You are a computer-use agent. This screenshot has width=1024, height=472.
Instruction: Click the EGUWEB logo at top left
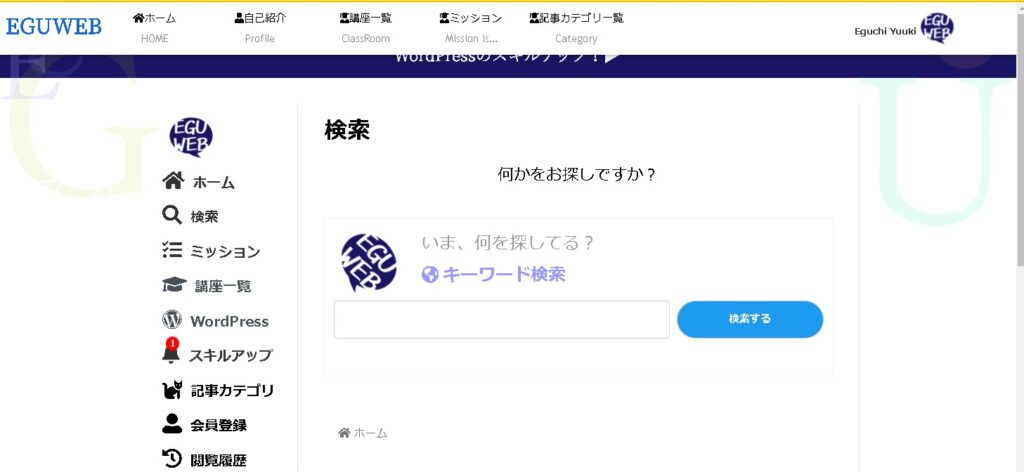pyautogui.click(x=54, y=27)
